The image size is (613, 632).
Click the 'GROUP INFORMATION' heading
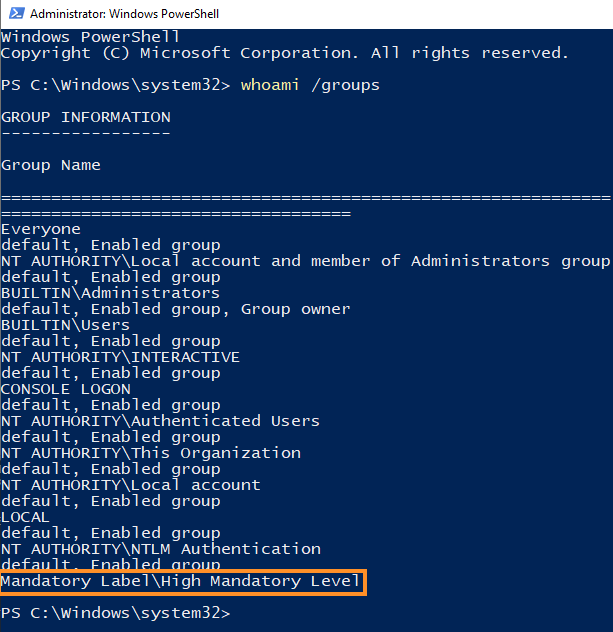point(85,117)
